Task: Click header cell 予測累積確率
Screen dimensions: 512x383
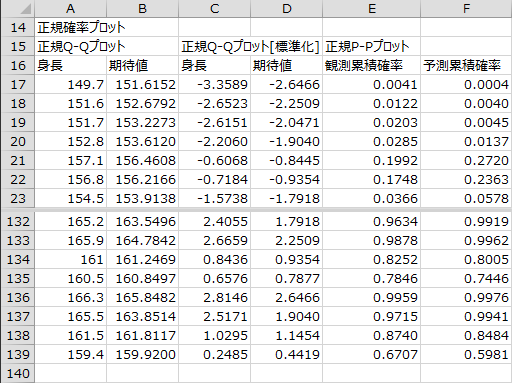Action: point(466,65)
